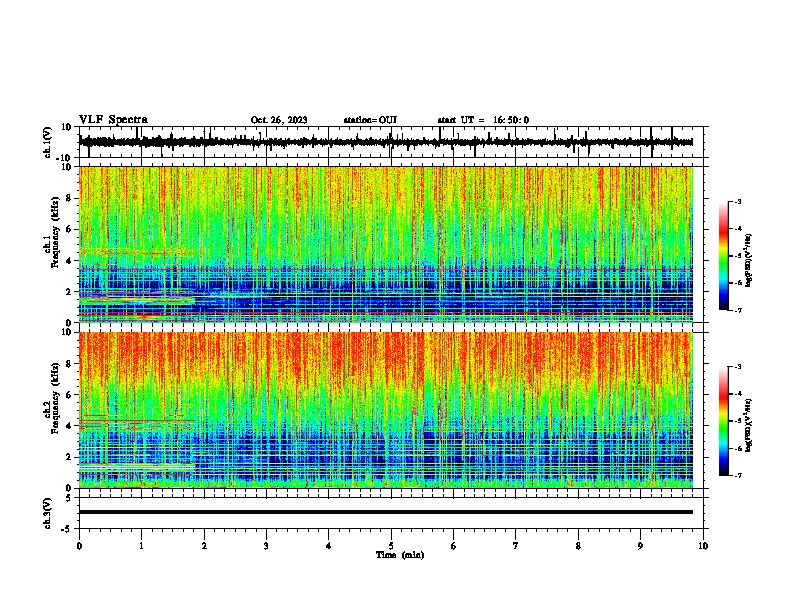Image resolution: width=792 pixels, height=612 pixels.
Task: Click time-axis tick label '7'
Action: pyautogui.click(x=516, y=546)
